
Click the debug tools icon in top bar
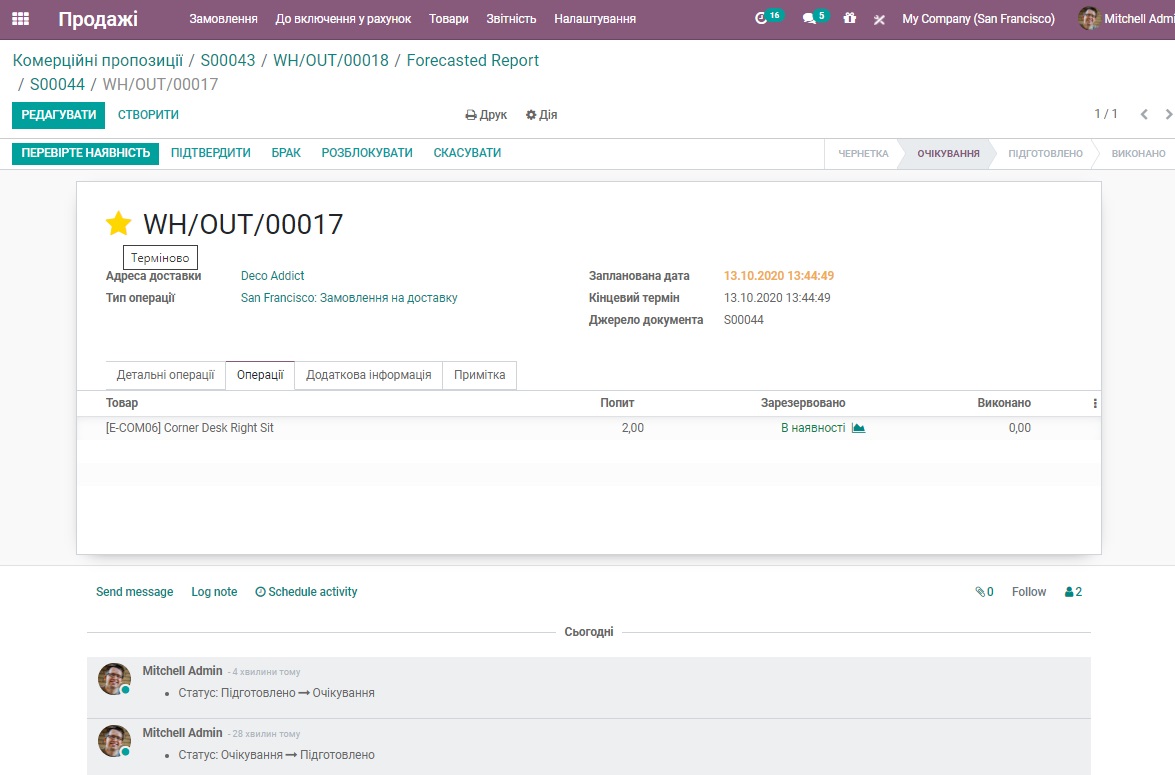(879, 19)
